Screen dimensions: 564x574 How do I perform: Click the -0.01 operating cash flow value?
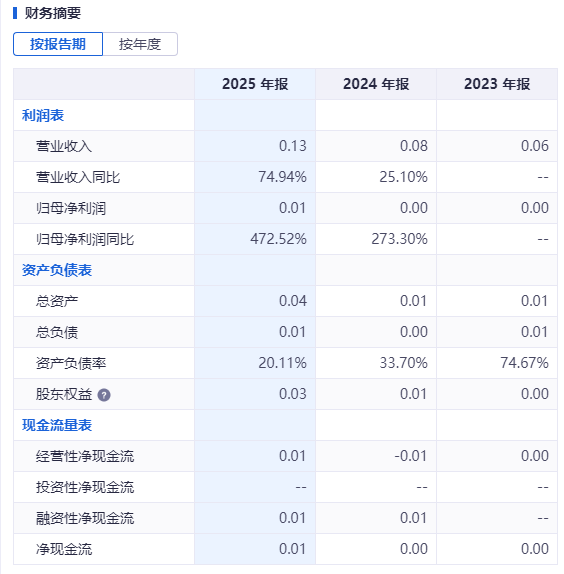click(411, 456)
